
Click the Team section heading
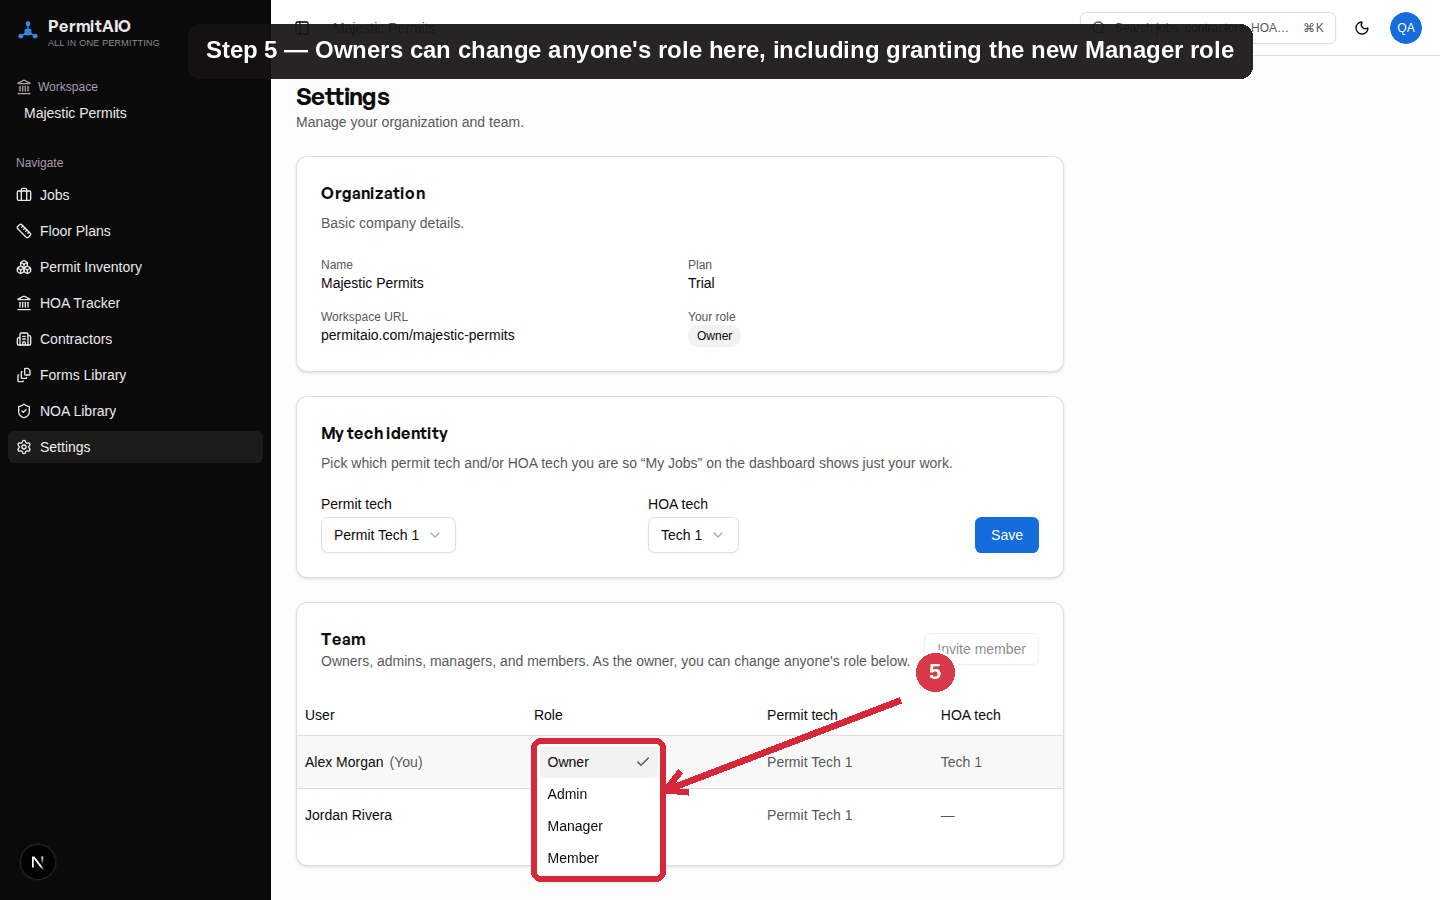(x=343, y=639)
